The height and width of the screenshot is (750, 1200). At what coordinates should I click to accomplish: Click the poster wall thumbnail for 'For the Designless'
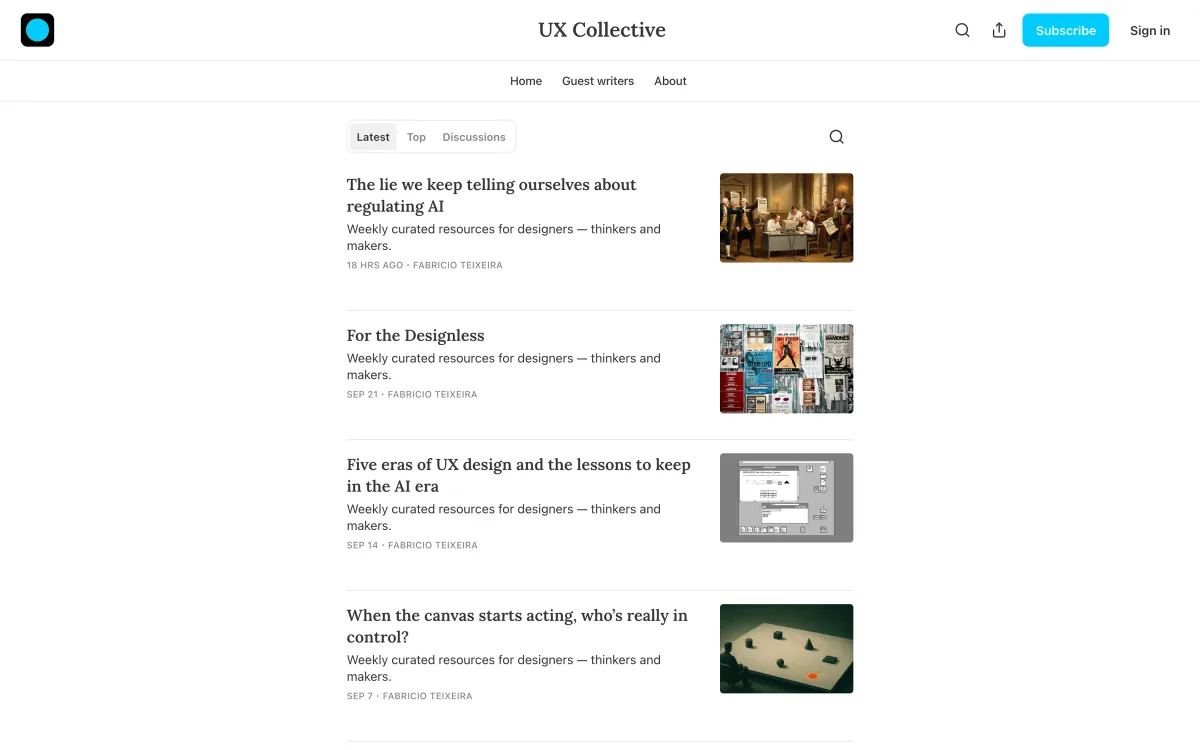[x=786, y=368]
